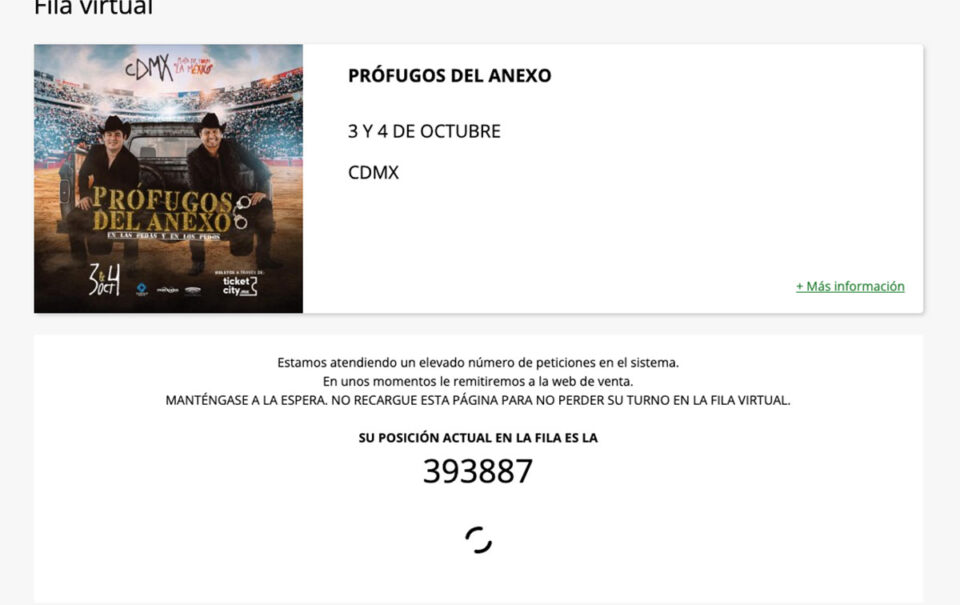Click the handcuffs graphic beside ANEXO title
This screenshot has width=960, height=605.
coord(241,211)
